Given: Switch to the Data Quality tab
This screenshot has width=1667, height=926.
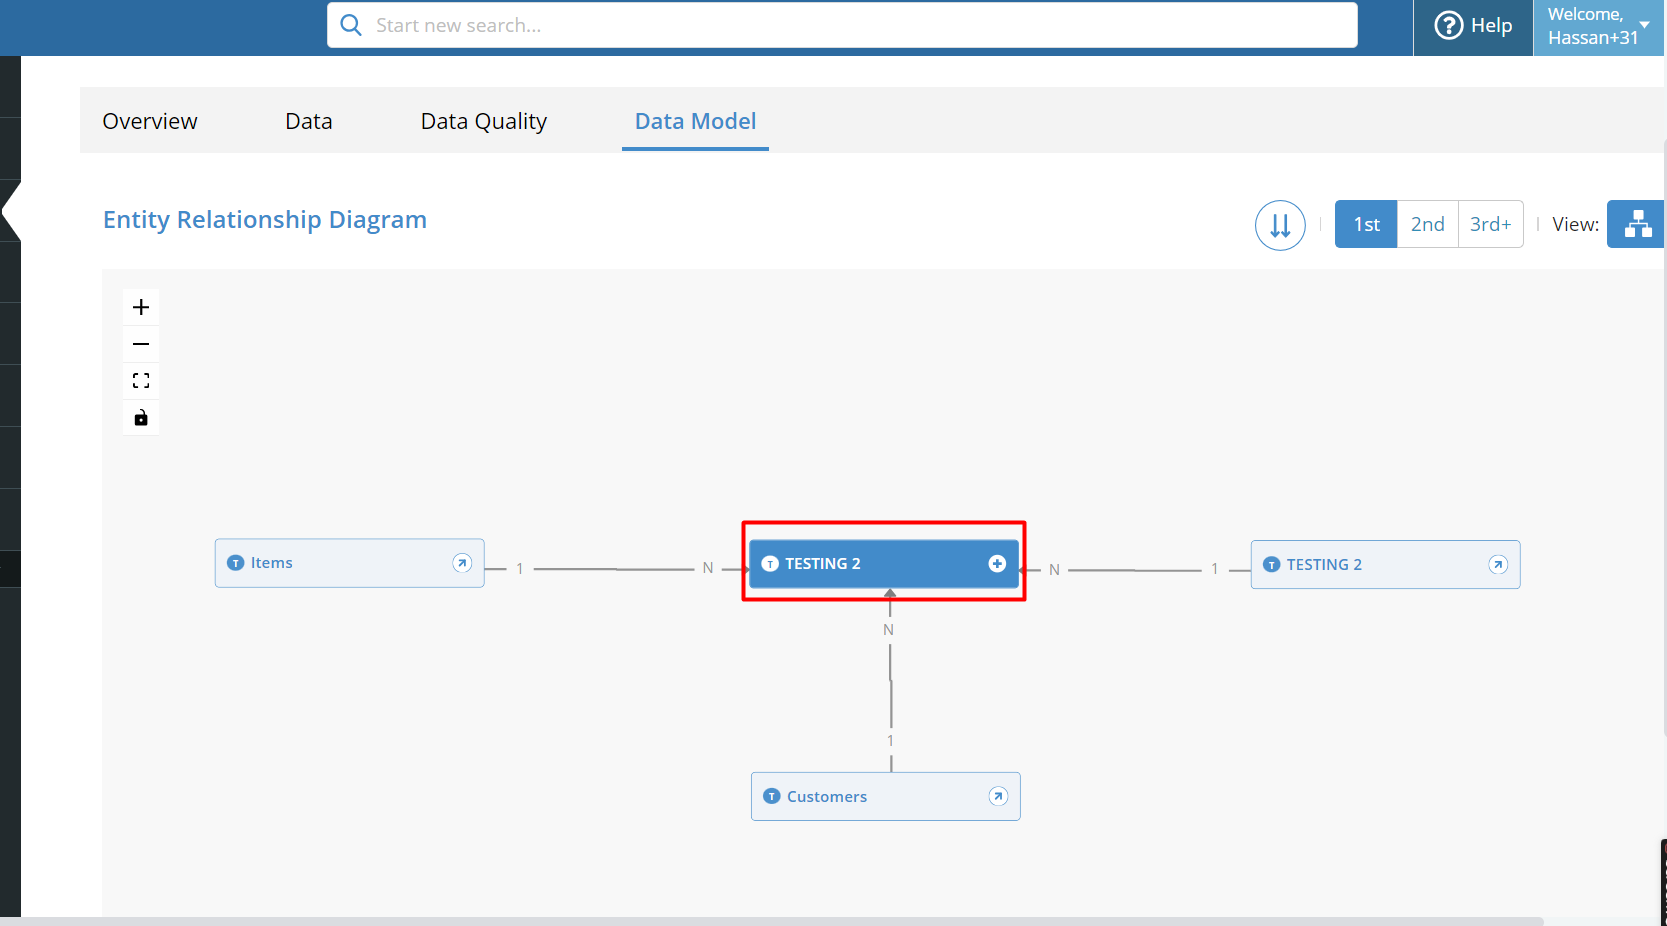Looking at the screenshot, I should point(483,120).
